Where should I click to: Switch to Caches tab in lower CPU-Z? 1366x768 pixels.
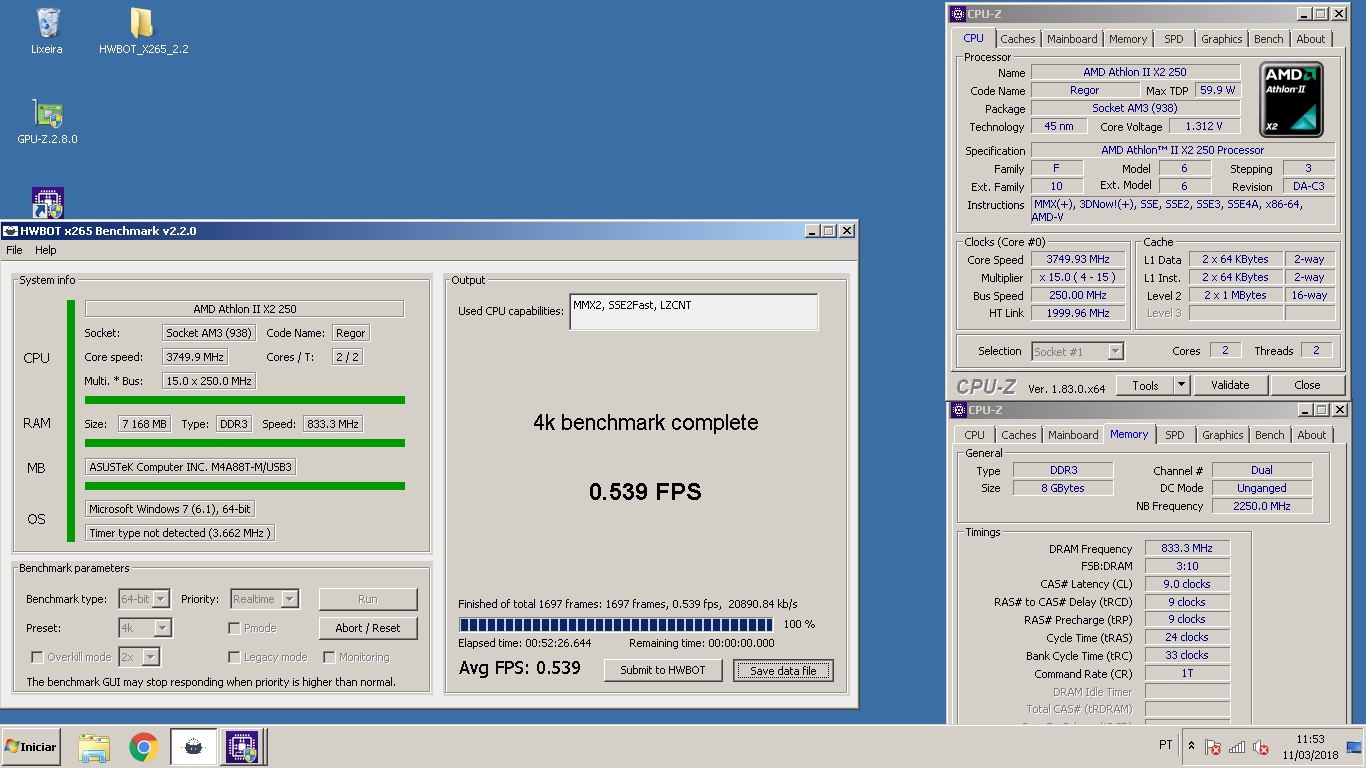tap(1019, 435)
